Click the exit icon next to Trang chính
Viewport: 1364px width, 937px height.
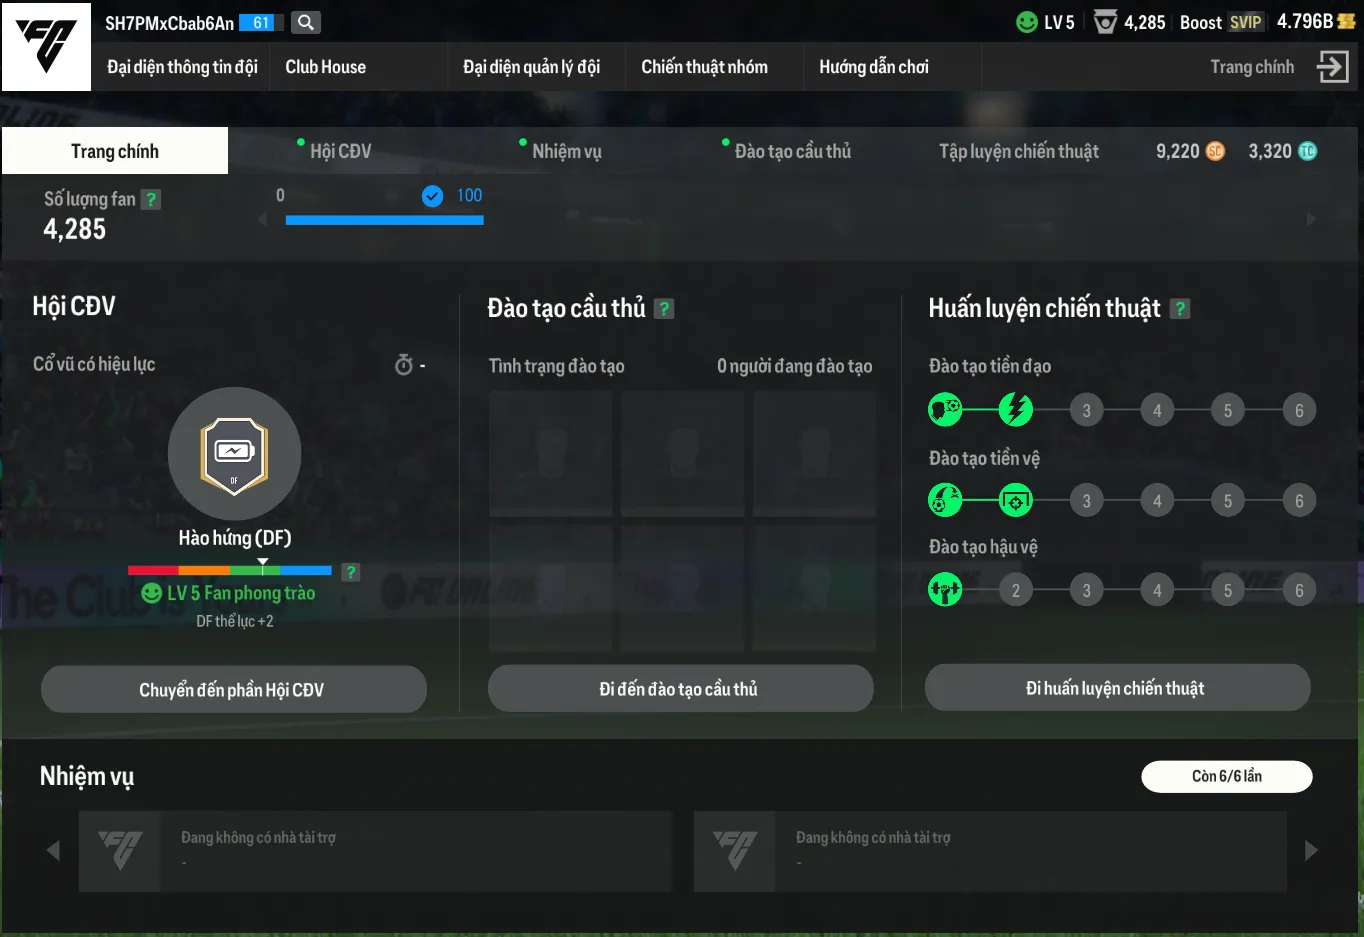point(1333,67)
